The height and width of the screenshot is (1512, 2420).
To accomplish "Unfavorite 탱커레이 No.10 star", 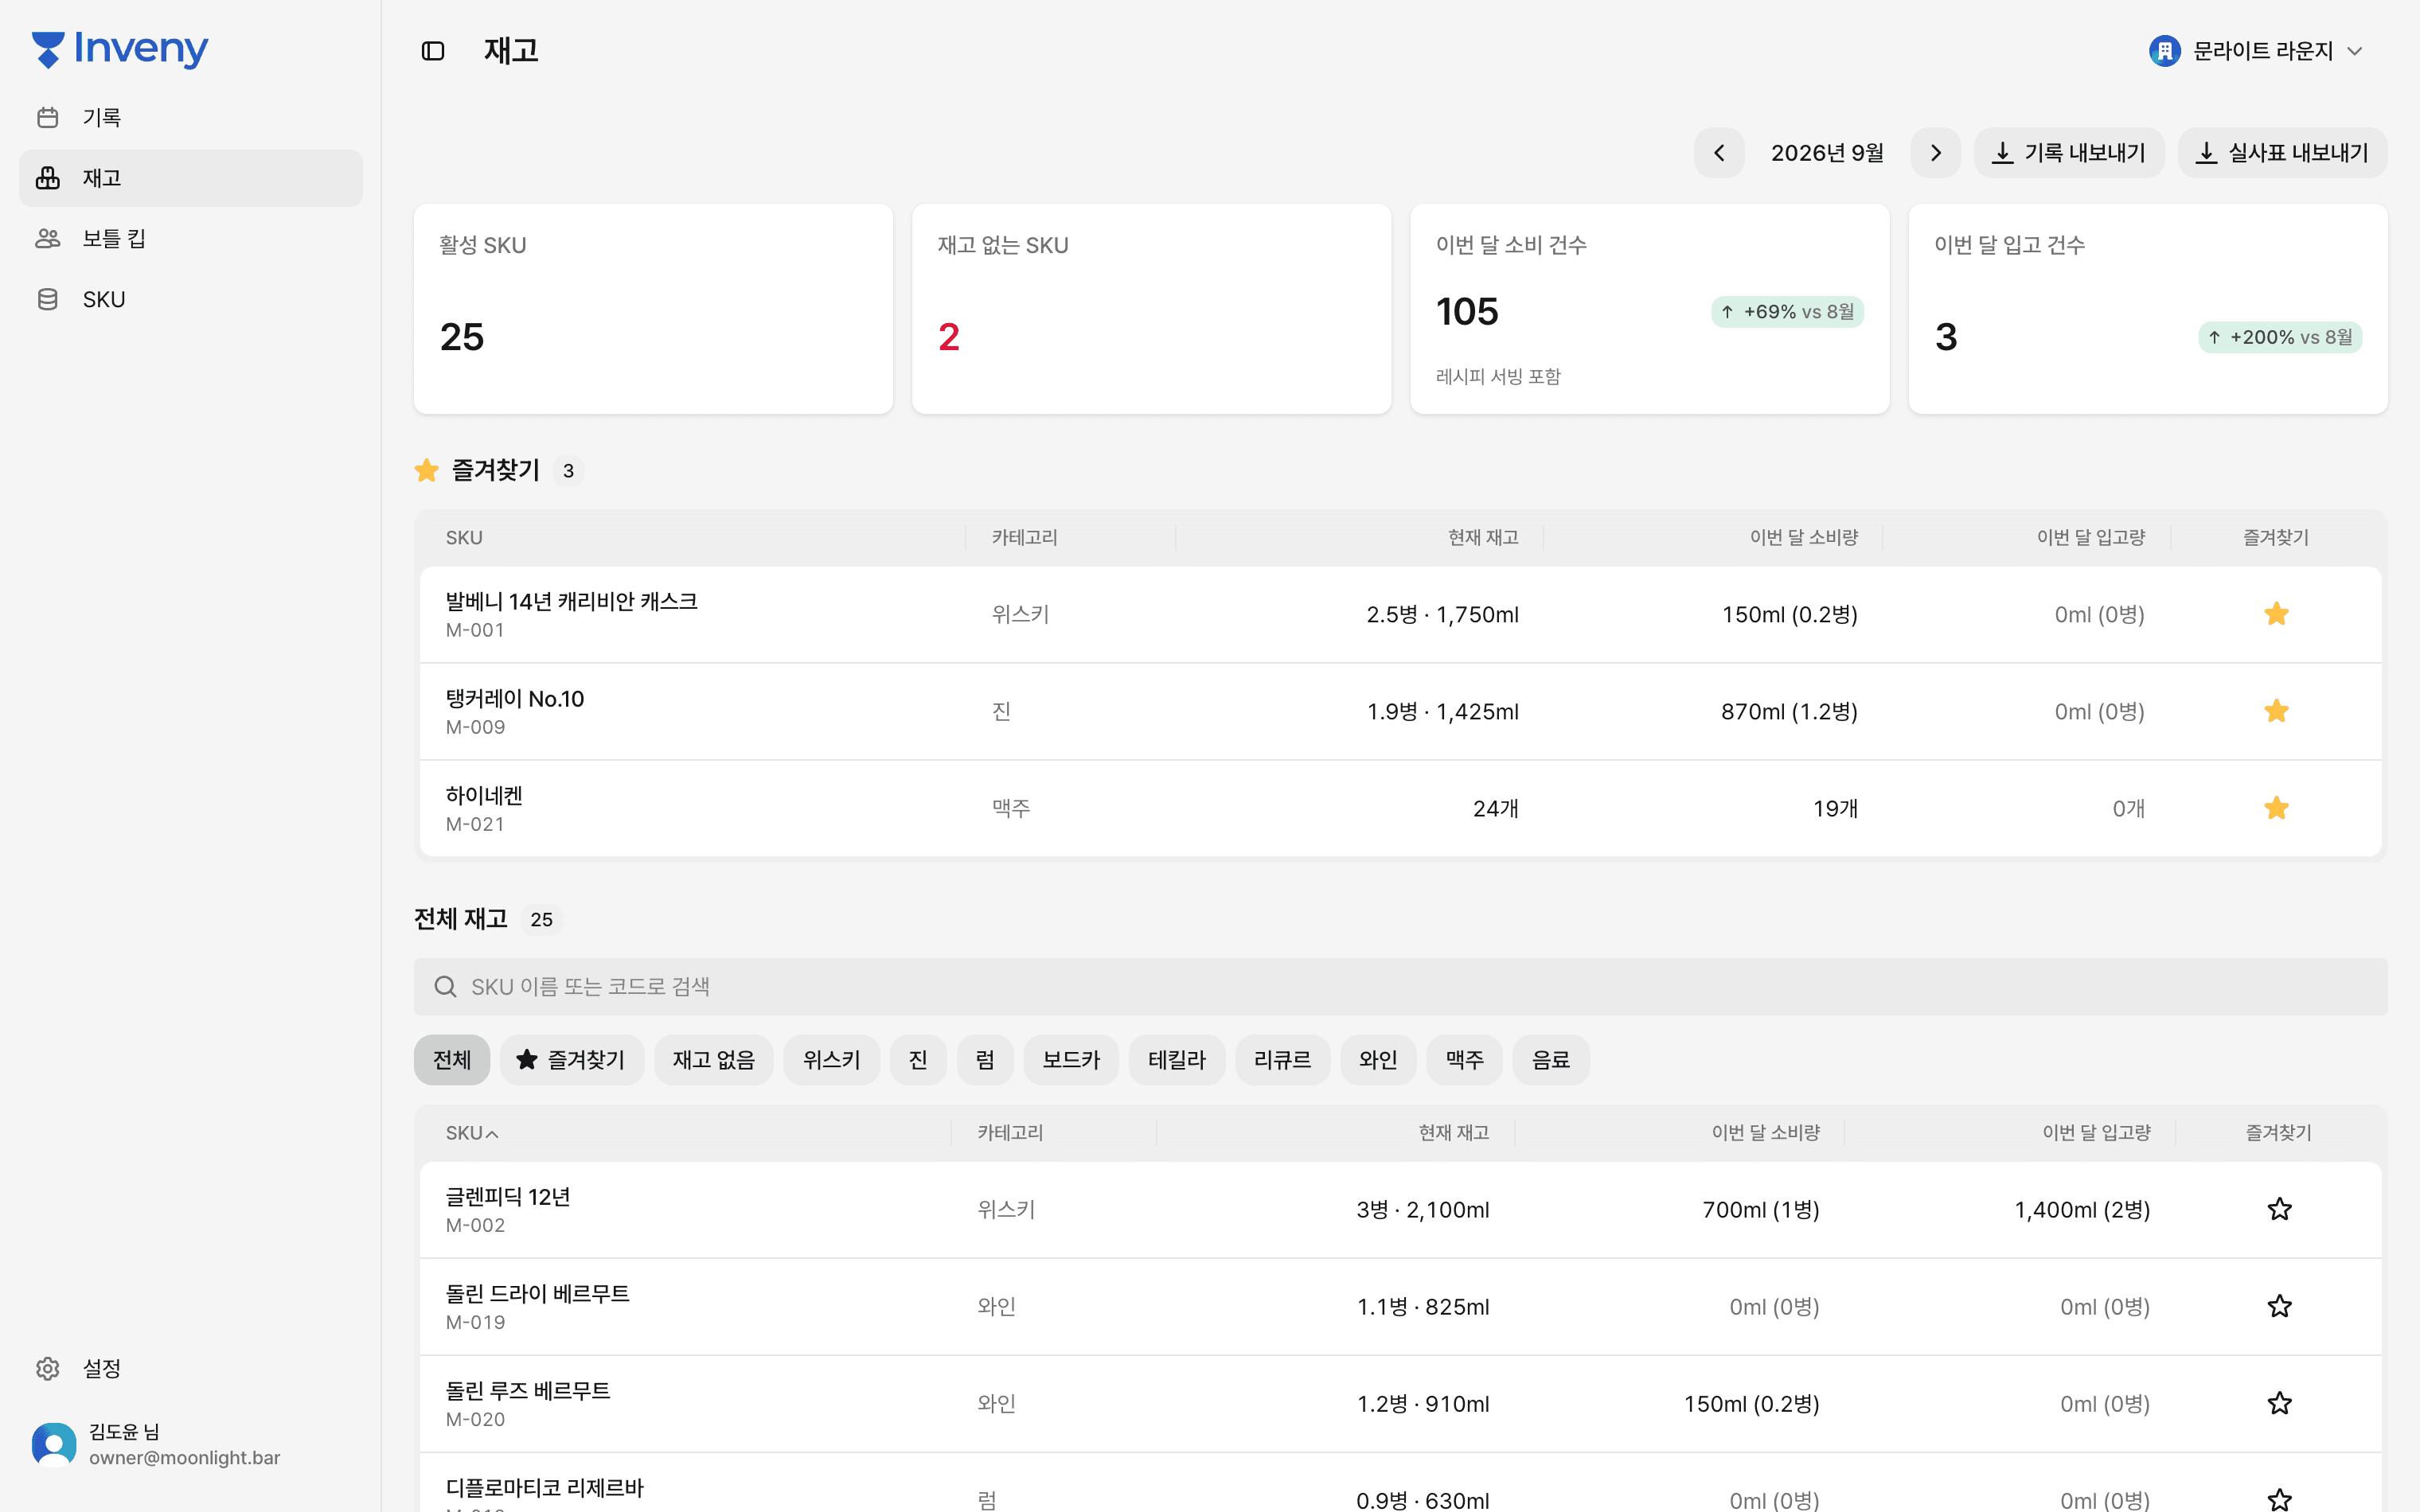I will coord(2277,711).
